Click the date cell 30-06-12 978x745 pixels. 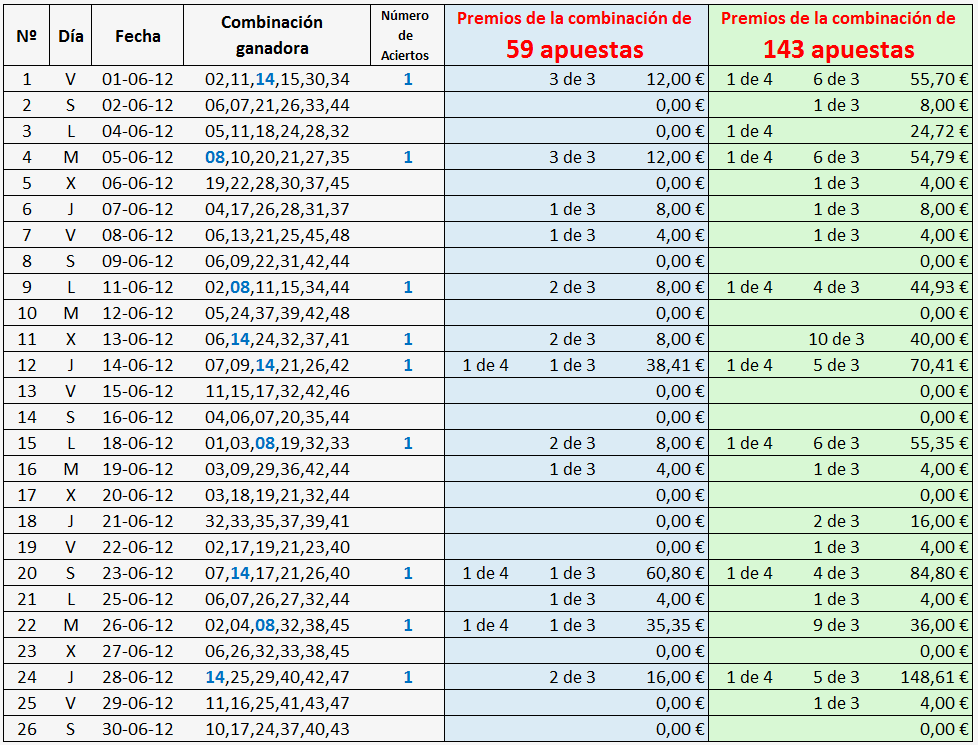click(137, 729)
